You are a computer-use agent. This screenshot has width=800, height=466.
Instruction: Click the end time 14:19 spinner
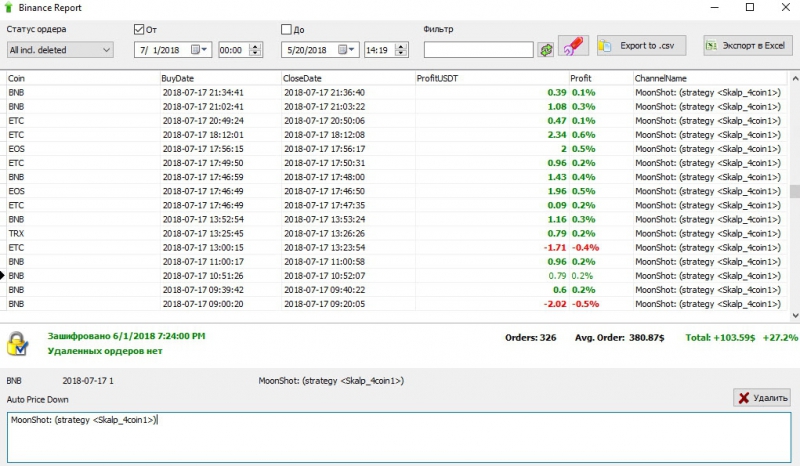click(402, 50)
